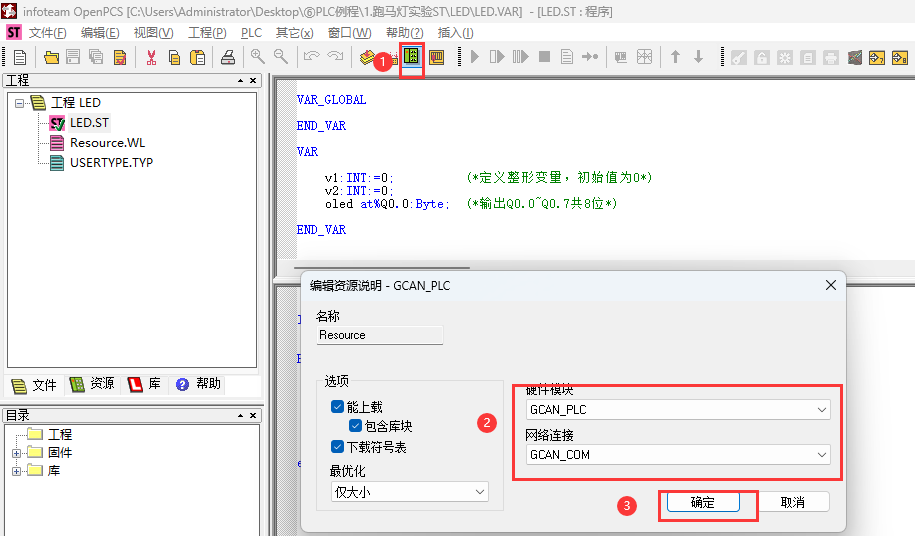Open the 其它(x) menu
Viewport: 915px width, 536px height.
click(x=295, y=33)
